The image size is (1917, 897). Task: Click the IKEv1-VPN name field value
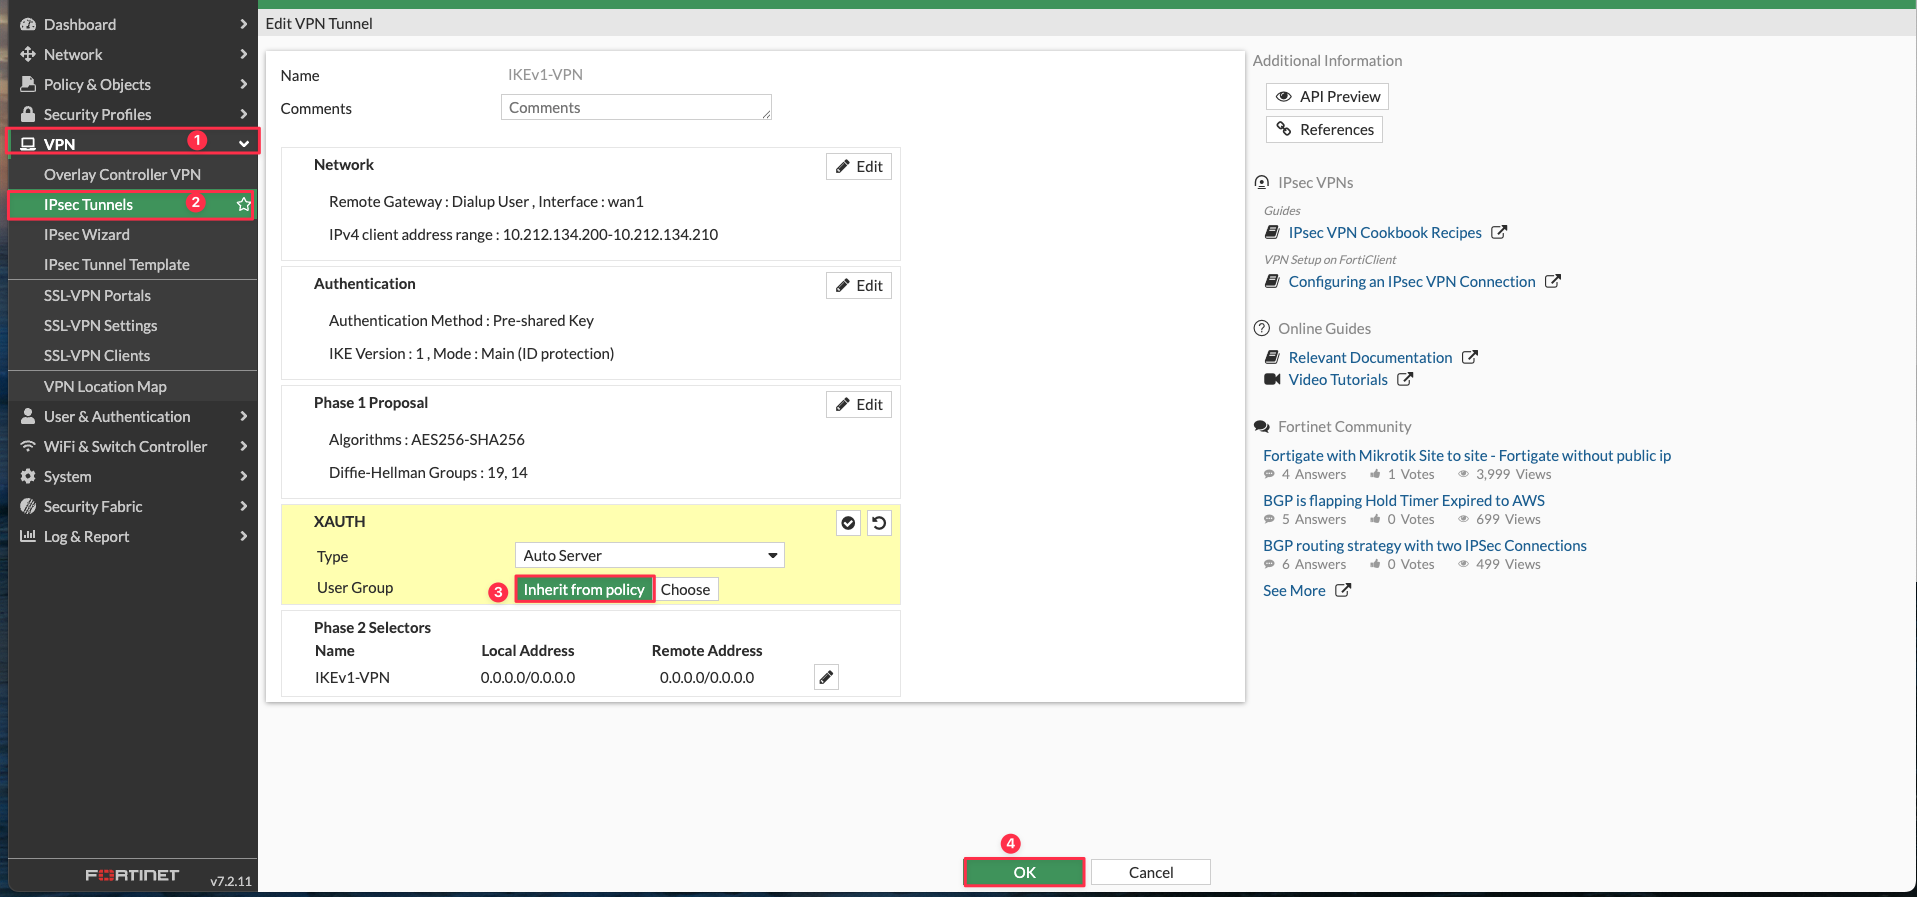[x=545, y=74]
